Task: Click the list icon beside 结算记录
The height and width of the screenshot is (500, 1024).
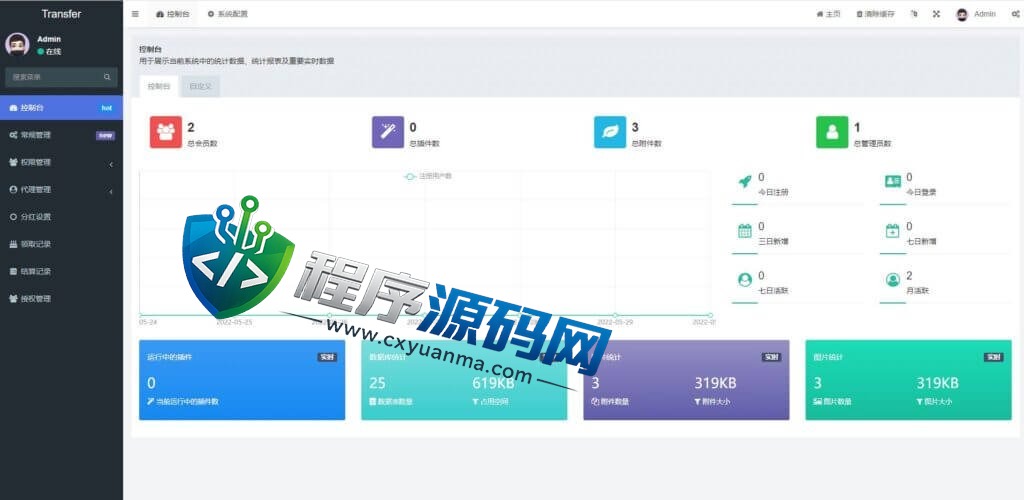Action: [x=13, y=272]
